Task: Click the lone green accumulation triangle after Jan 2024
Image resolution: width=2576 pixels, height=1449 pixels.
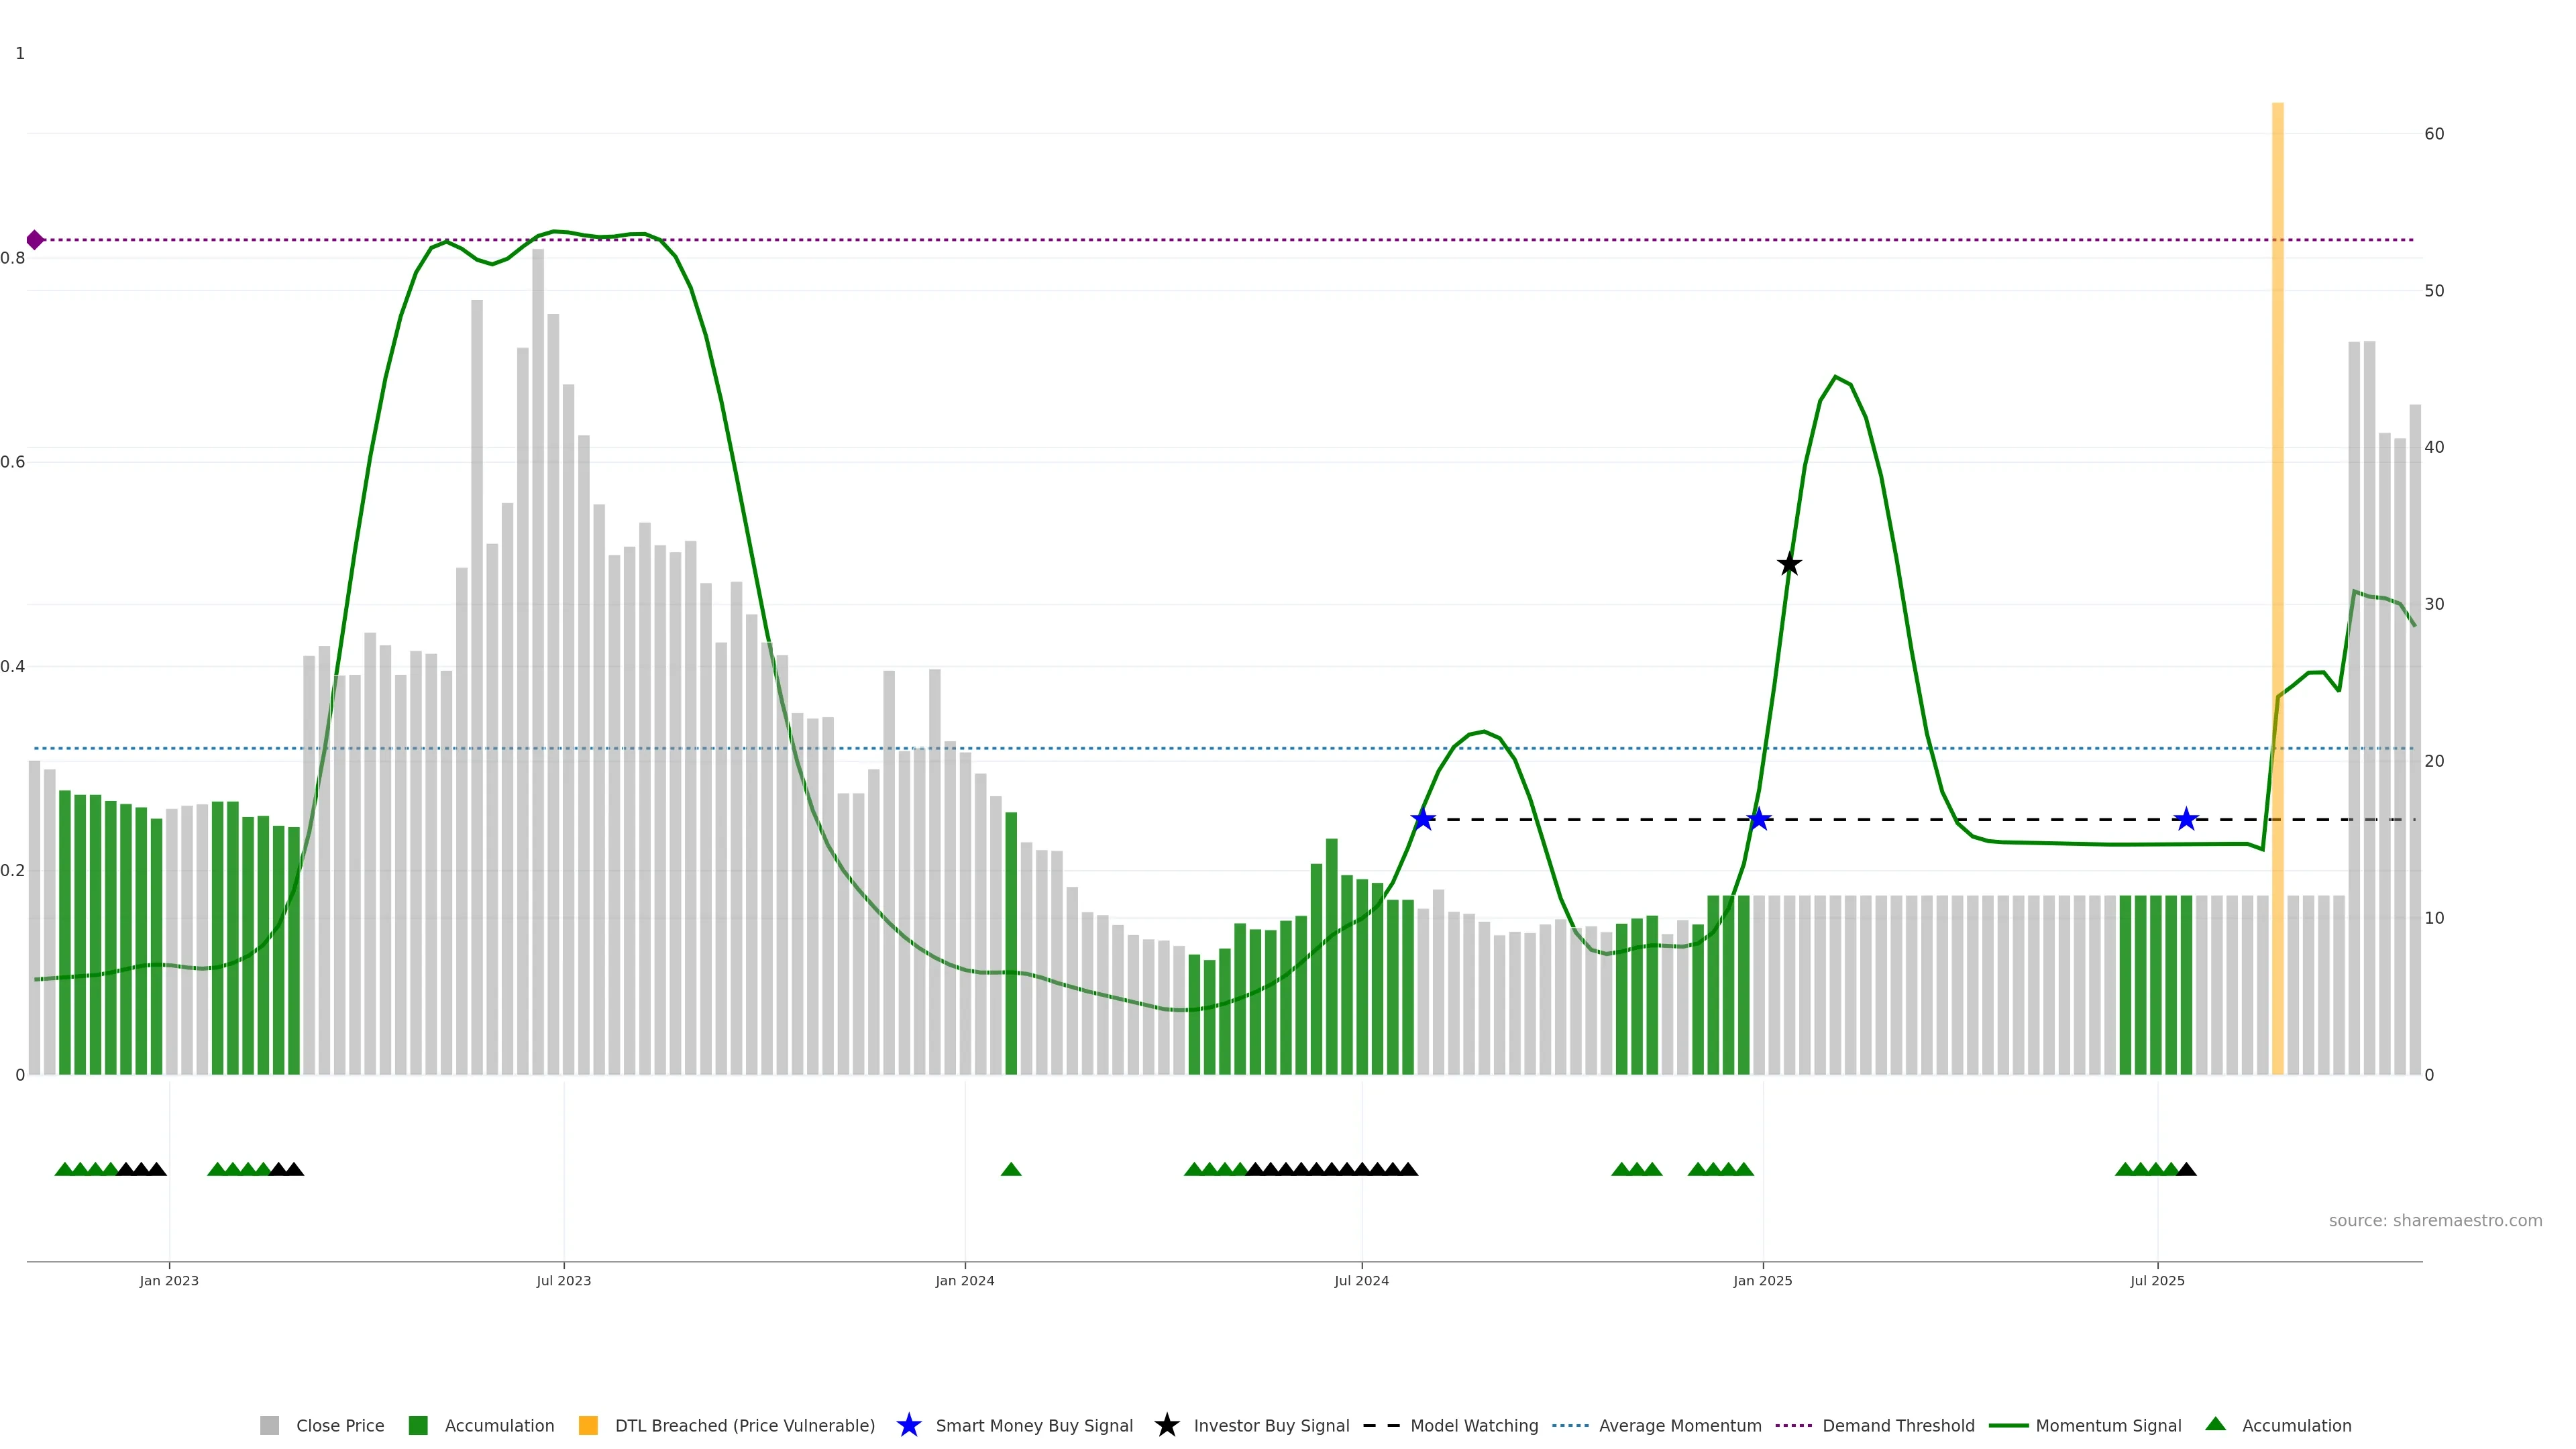Action: pyautogui.click(x=1011, y=1169)
